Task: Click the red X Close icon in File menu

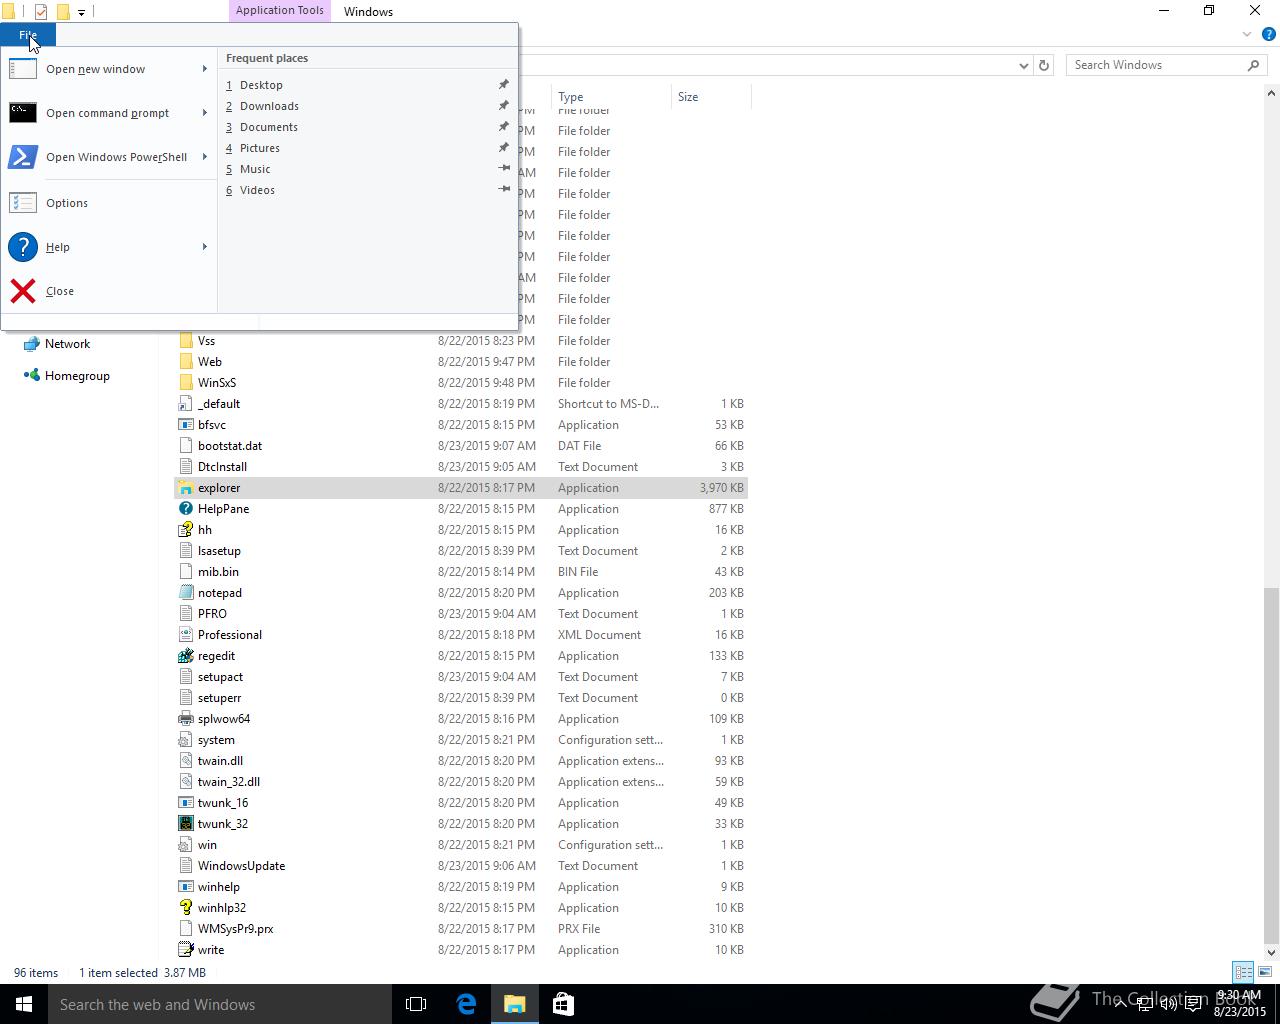Action: click(x=22, y=291)
